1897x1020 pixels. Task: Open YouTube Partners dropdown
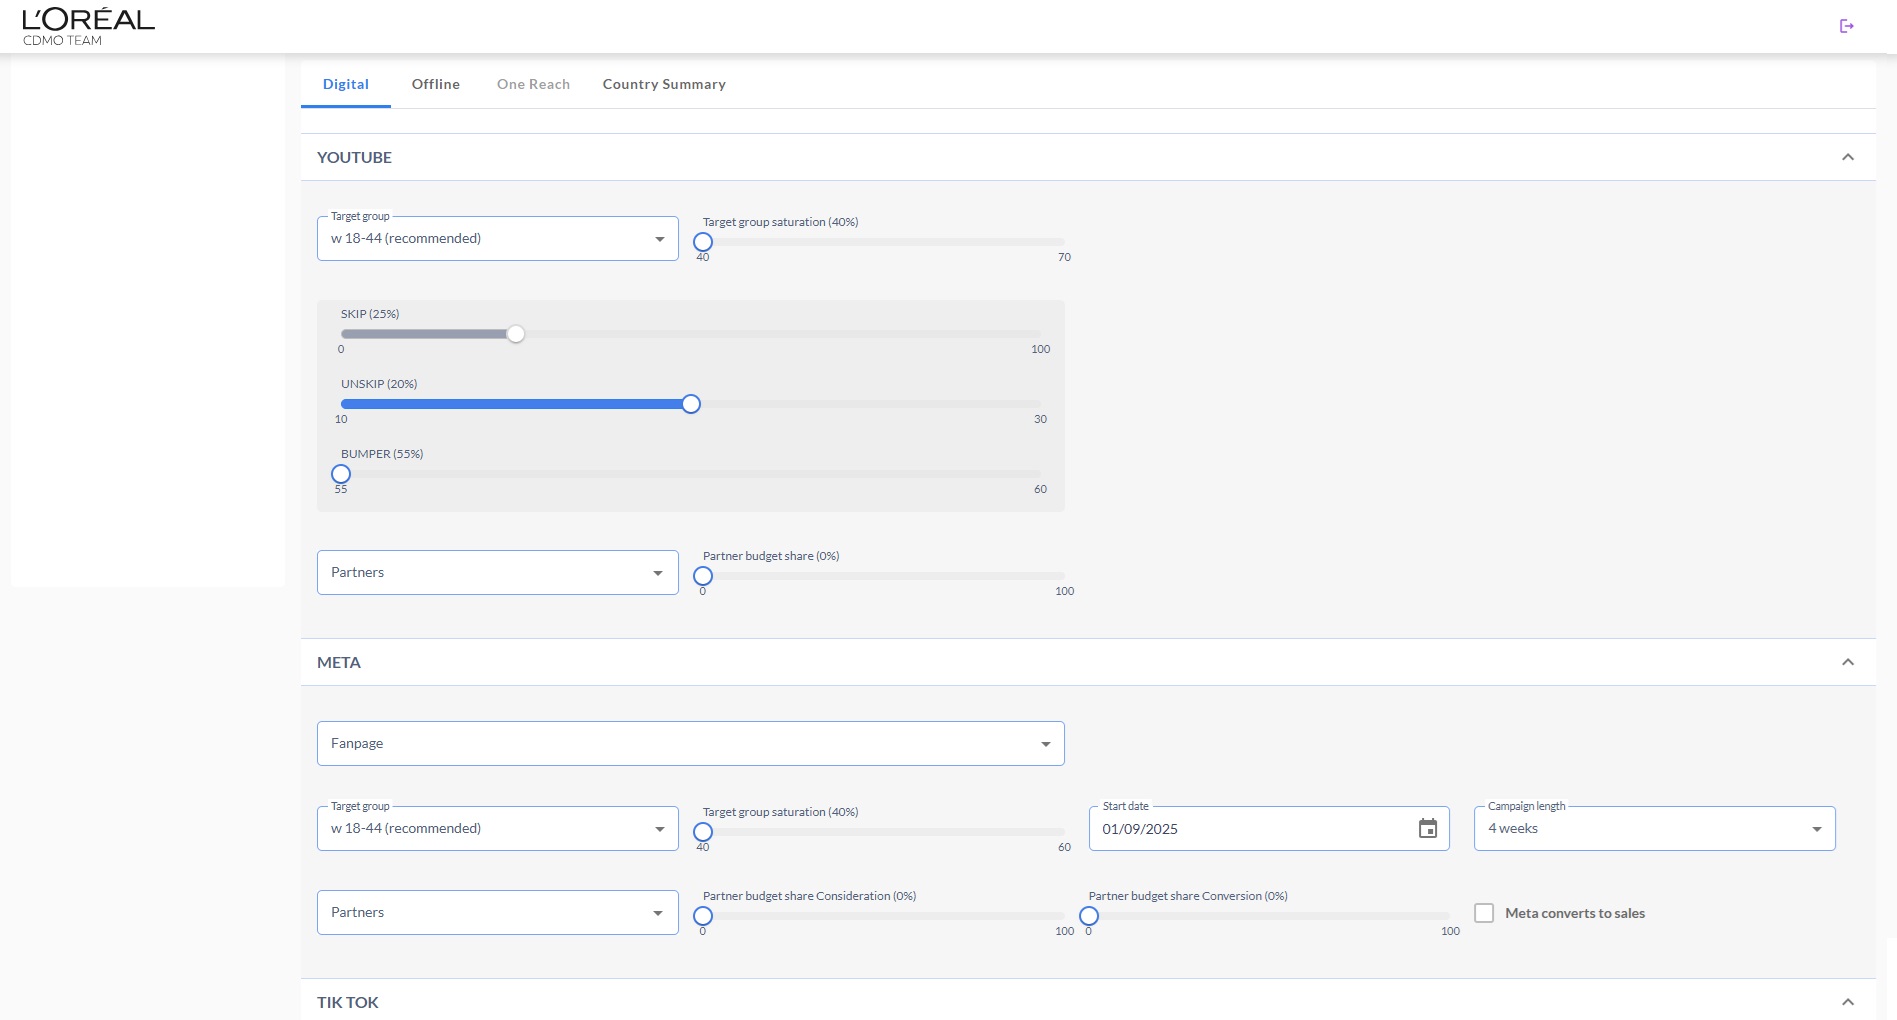pos(497,573)
